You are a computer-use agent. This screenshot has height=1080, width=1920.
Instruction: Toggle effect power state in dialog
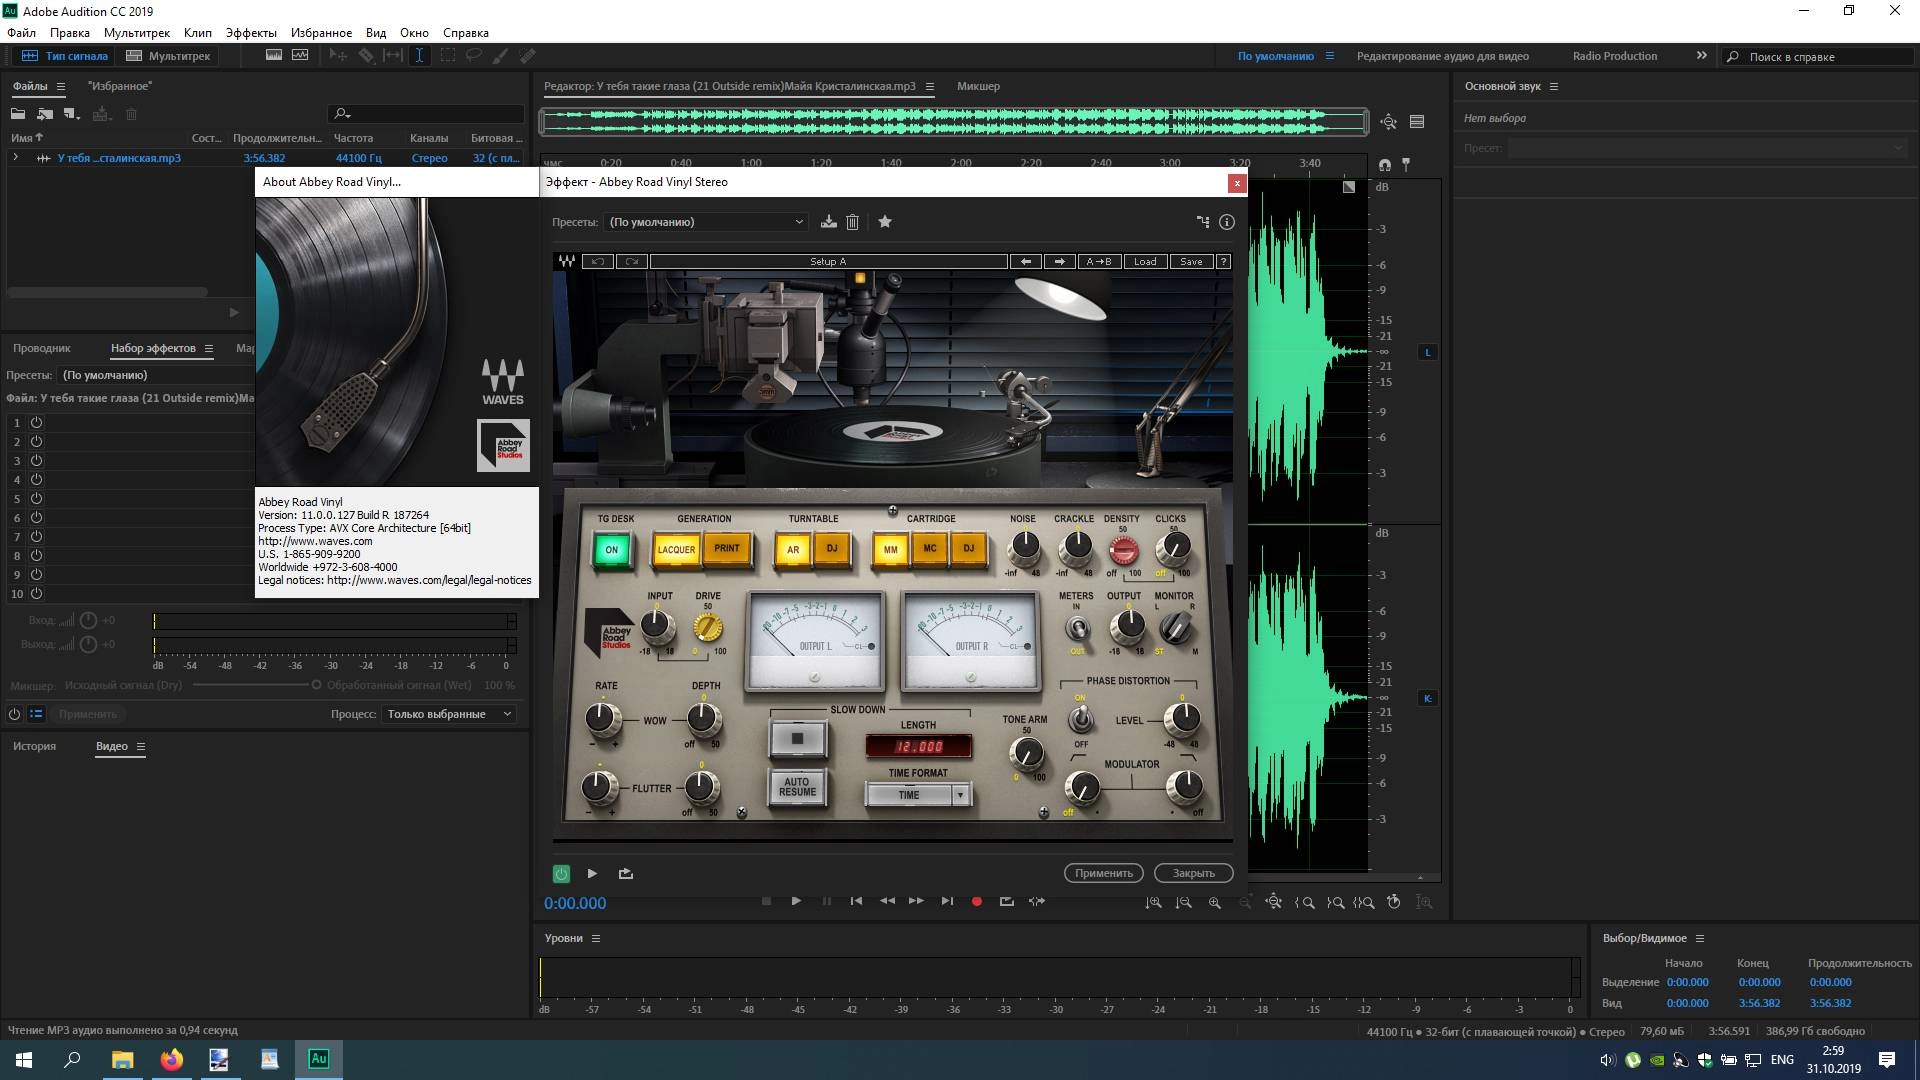pyautogui.click(x=561, y=873)
